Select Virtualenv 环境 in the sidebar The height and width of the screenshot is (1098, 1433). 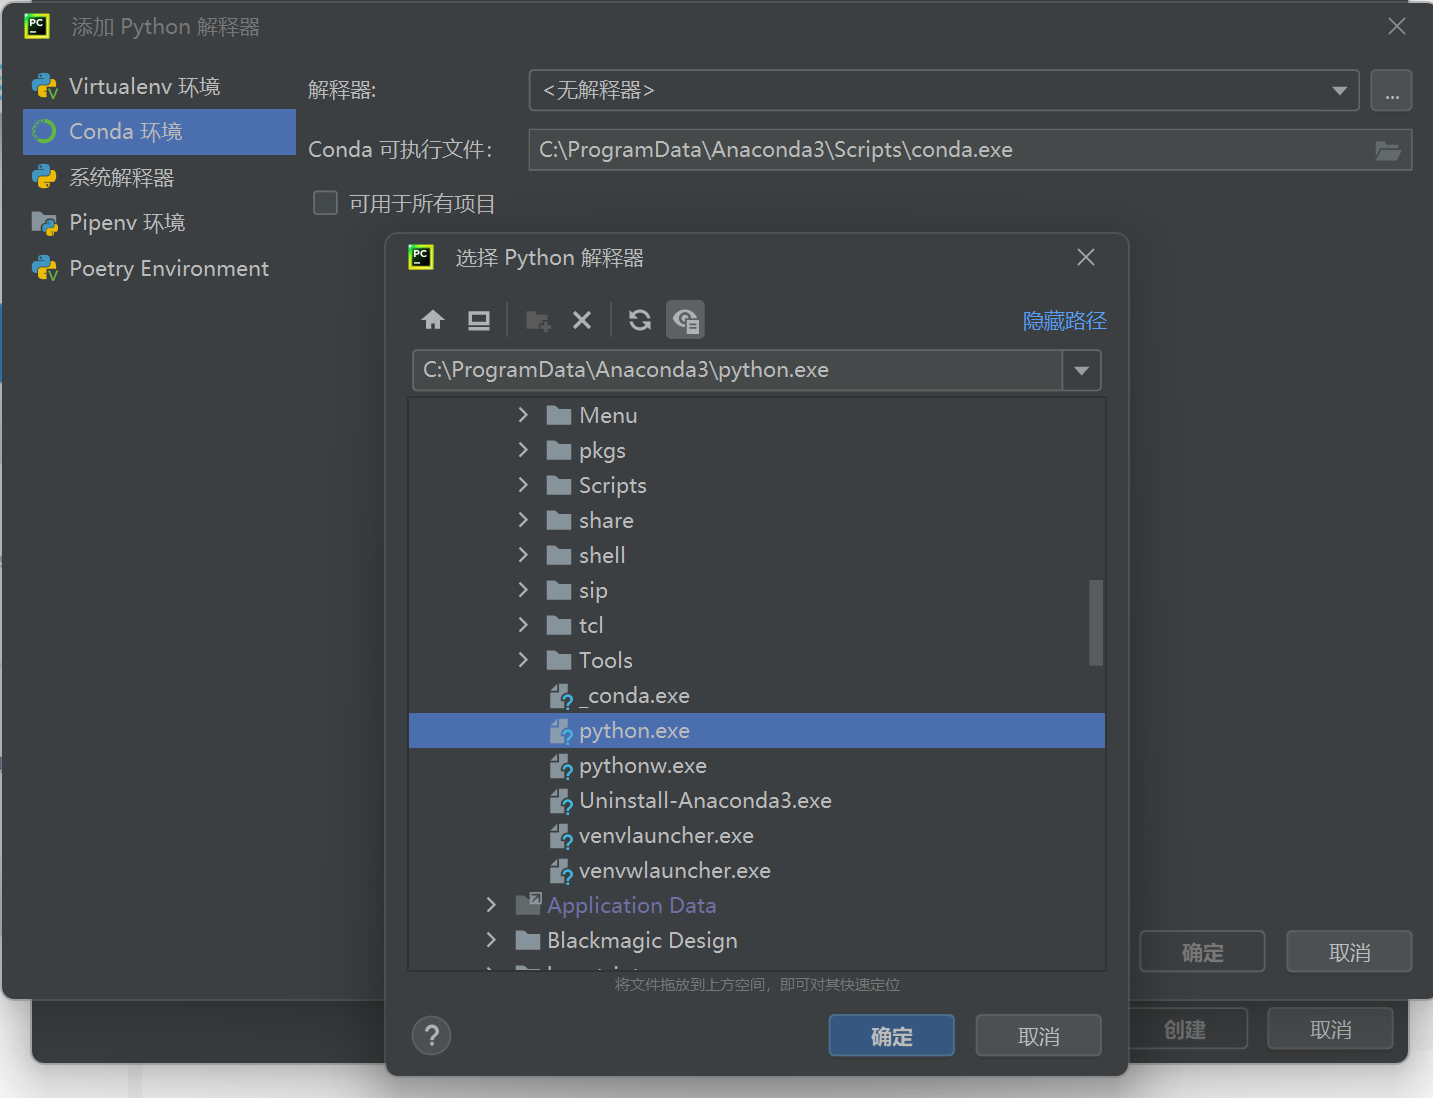tap(145, 87)
